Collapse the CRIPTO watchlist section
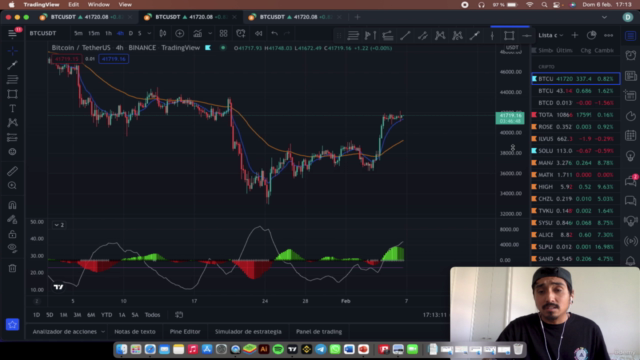Image resolution: width=640 pixels, height=360 pixels. (x=546, y=67)
